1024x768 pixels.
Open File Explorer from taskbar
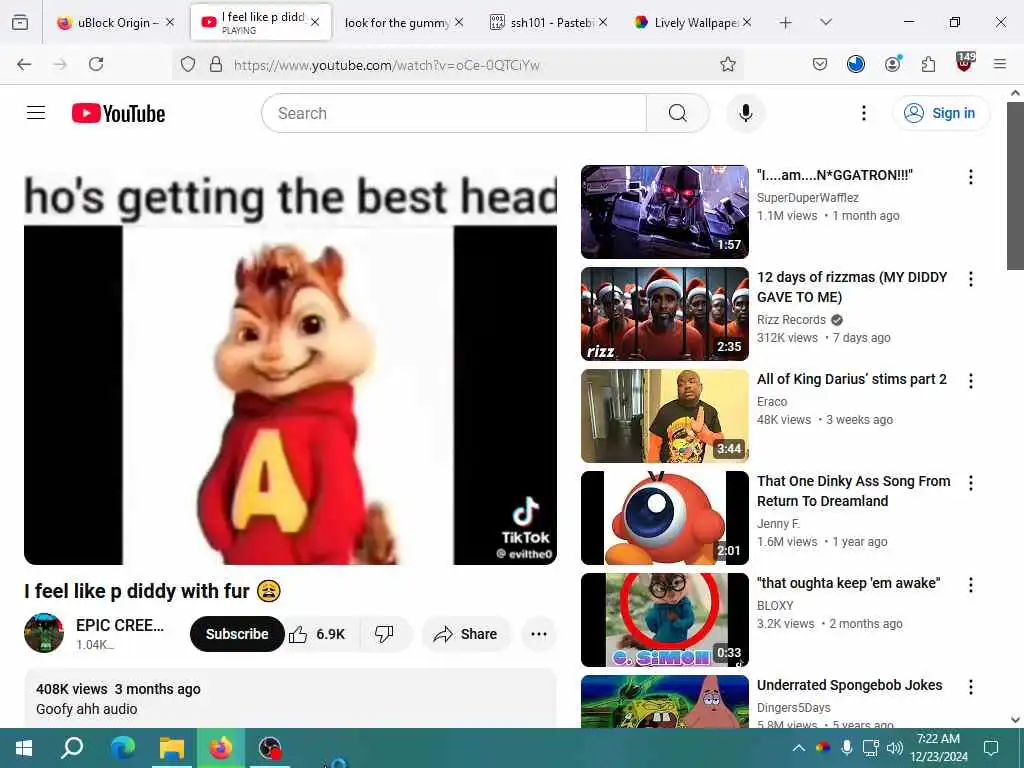point(172,748)
